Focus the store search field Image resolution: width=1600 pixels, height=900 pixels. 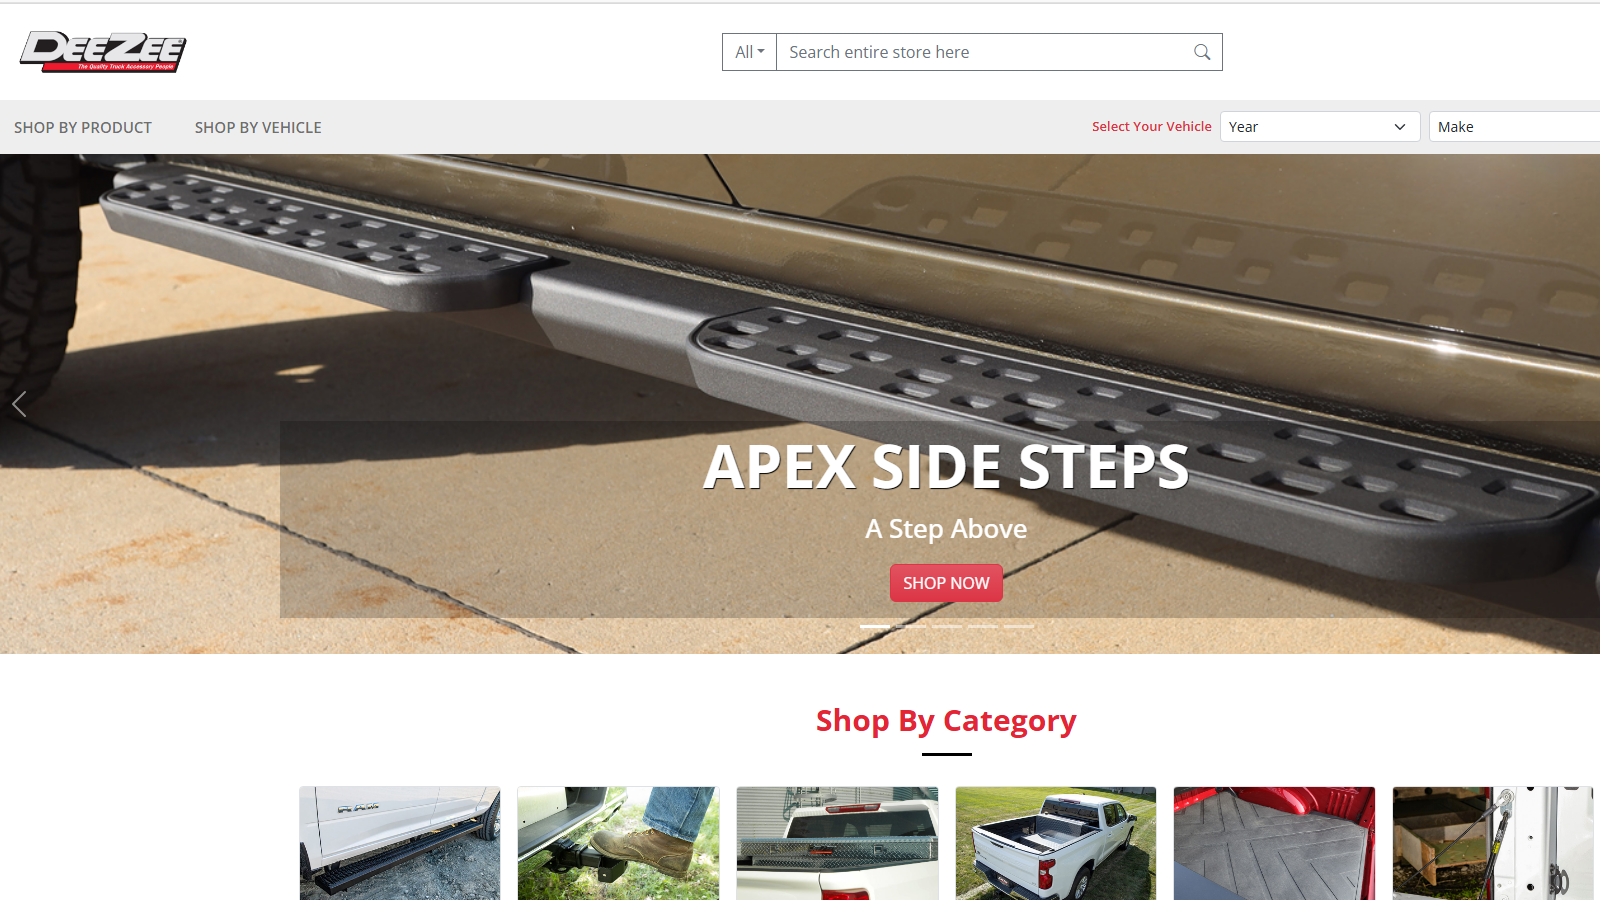tap(985, 52)
